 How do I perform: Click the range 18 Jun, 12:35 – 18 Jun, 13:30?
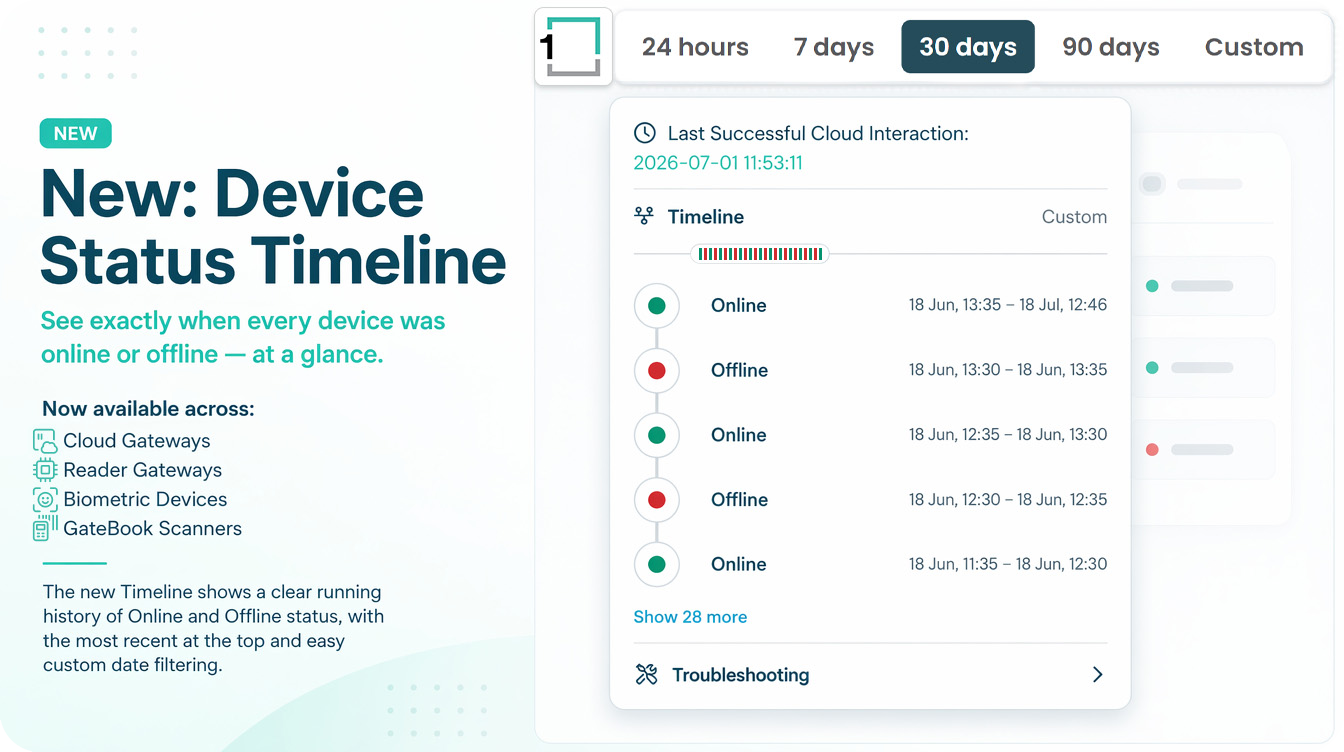pos(1008,434)
